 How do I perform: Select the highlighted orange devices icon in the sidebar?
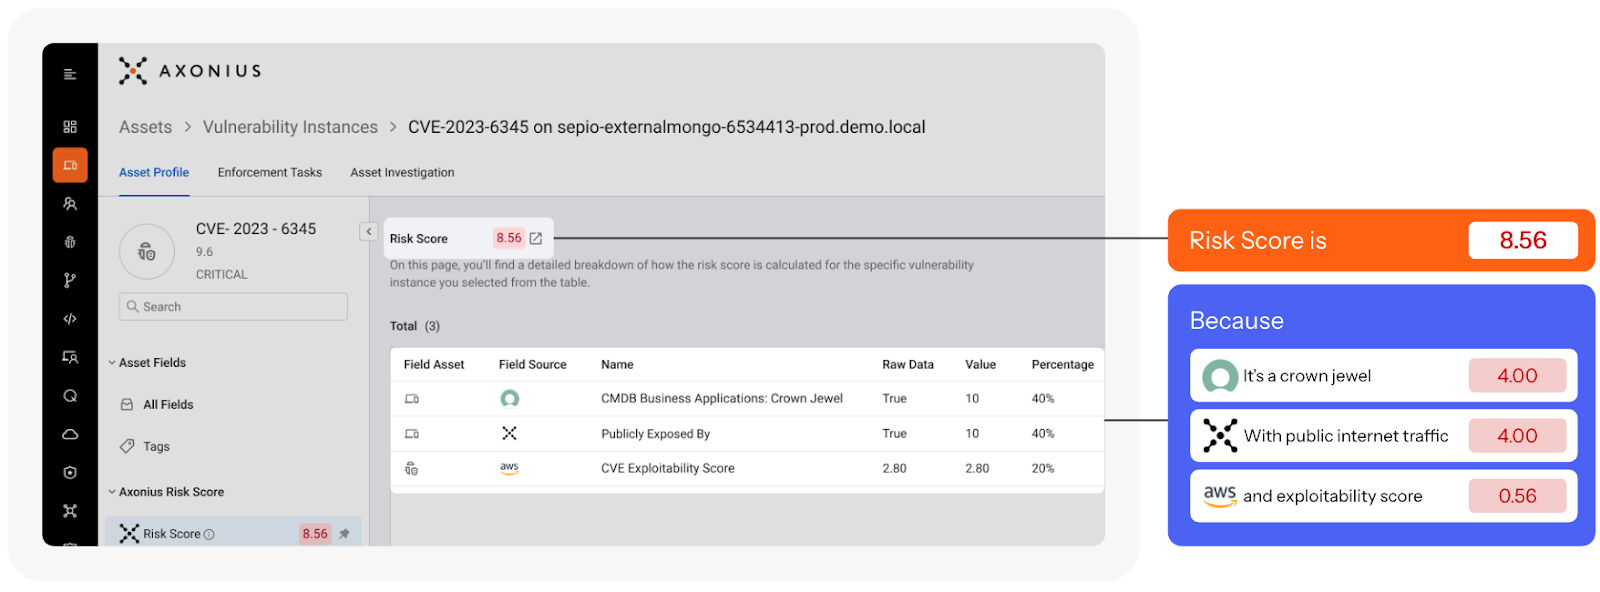tap(70, 165)
